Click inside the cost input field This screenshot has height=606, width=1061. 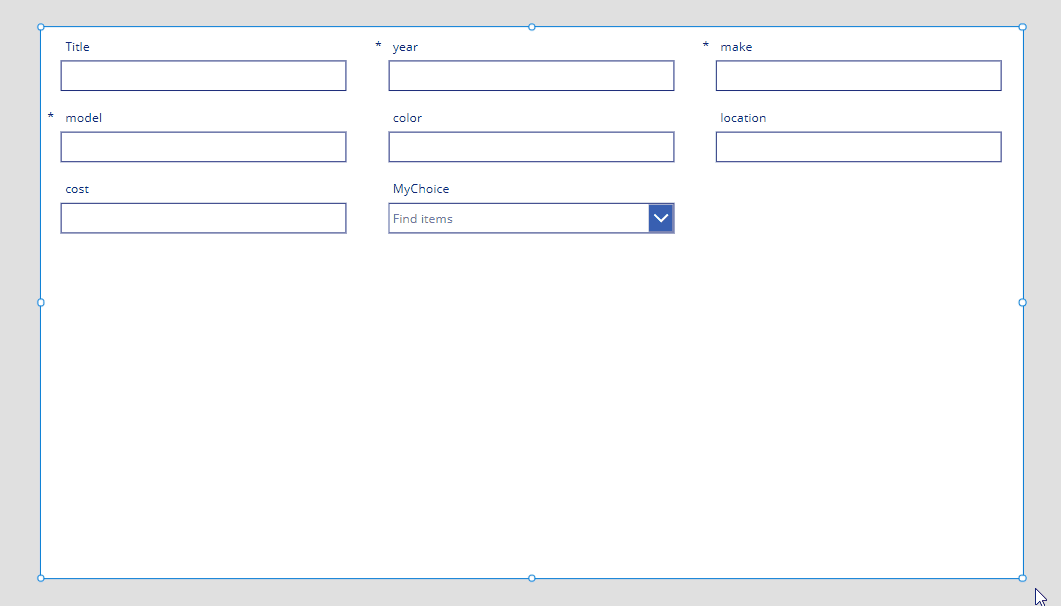(203, 217)
